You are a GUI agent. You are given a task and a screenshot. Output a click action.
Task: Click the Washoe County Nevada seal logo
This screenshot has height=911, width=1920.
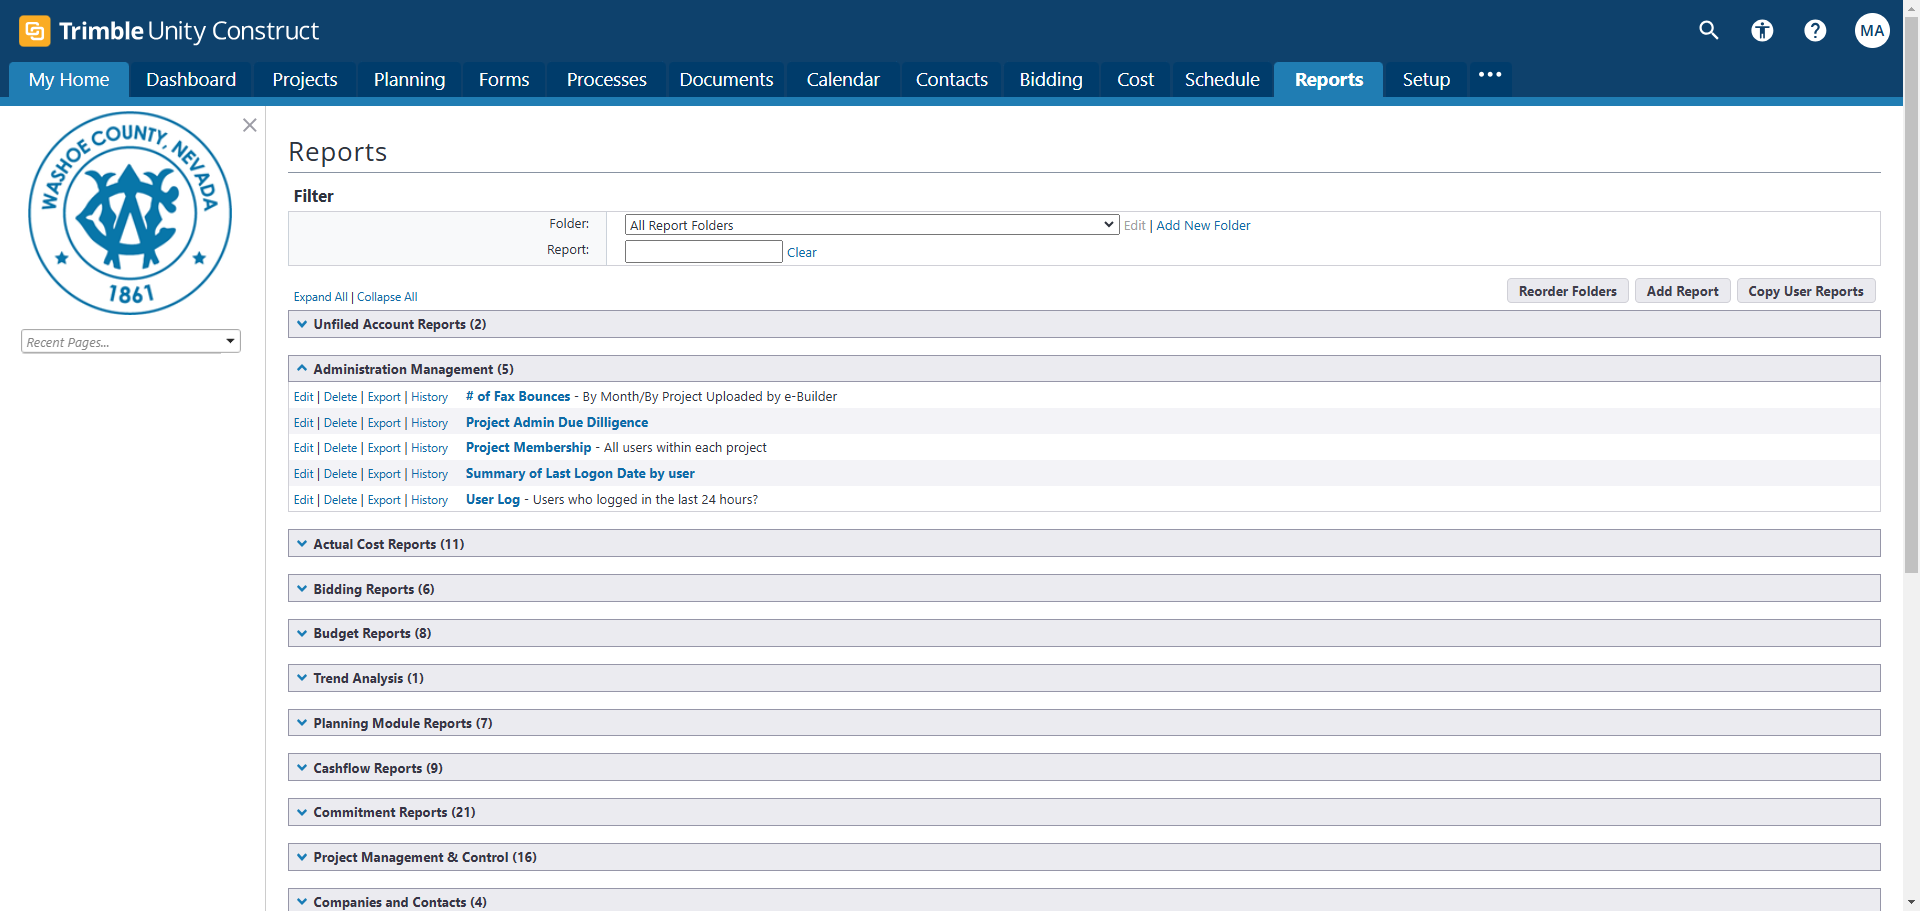point(130,213)
